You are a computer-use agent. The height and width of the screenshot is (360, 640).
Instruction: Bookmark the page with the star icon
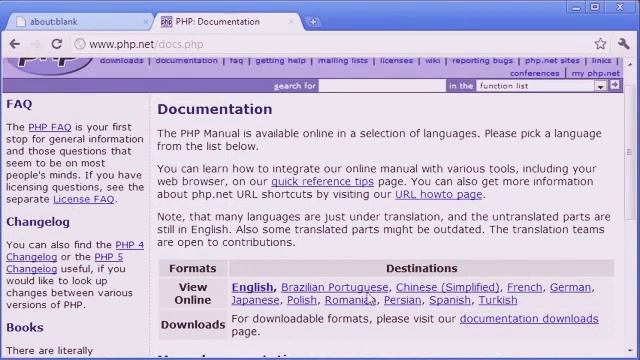click(x=600, y=44)
